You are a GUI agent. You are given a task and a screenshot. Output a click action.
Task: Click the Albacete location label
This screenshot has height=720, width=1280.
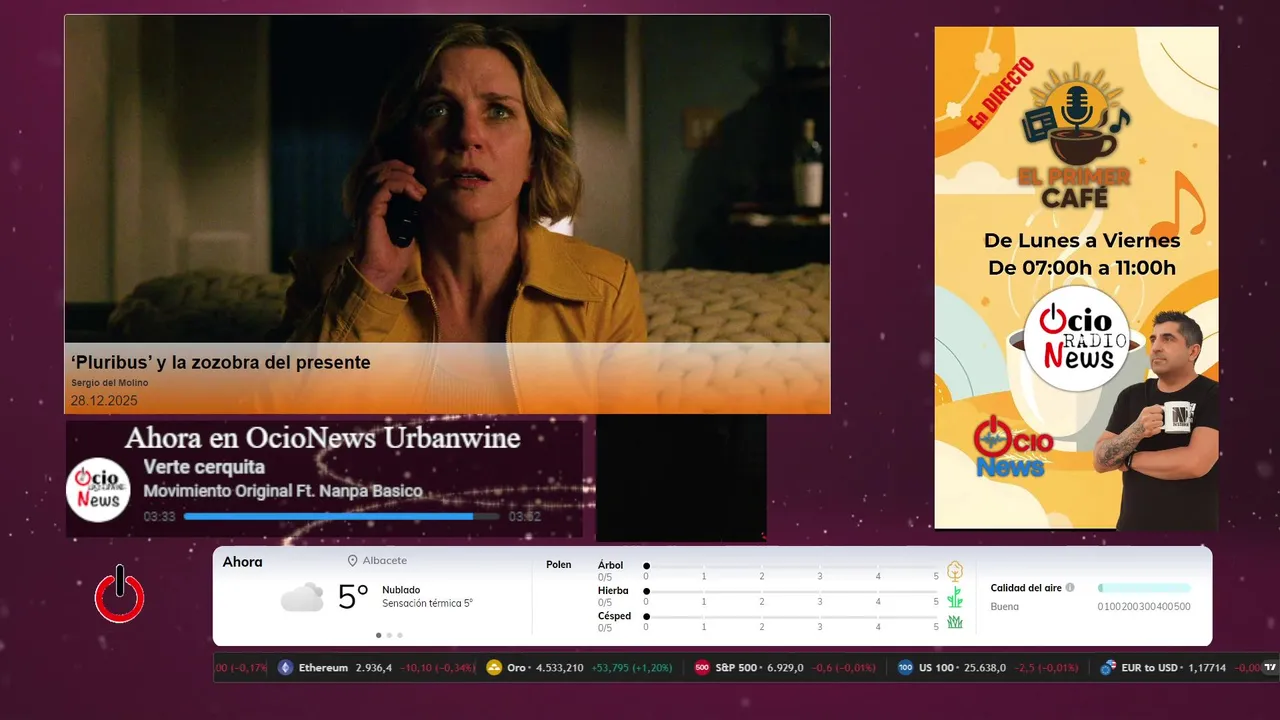point(384,561)
